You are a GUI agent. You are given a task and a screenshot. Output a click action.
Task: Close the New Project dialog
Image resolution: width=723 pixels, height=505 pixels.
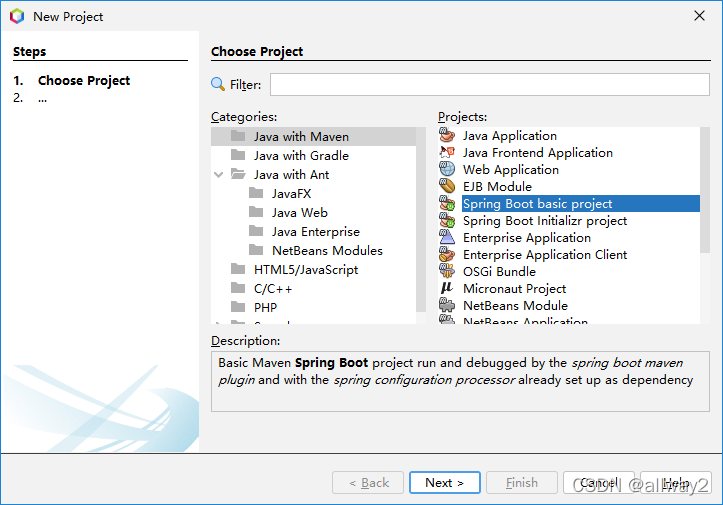point(699,16)
